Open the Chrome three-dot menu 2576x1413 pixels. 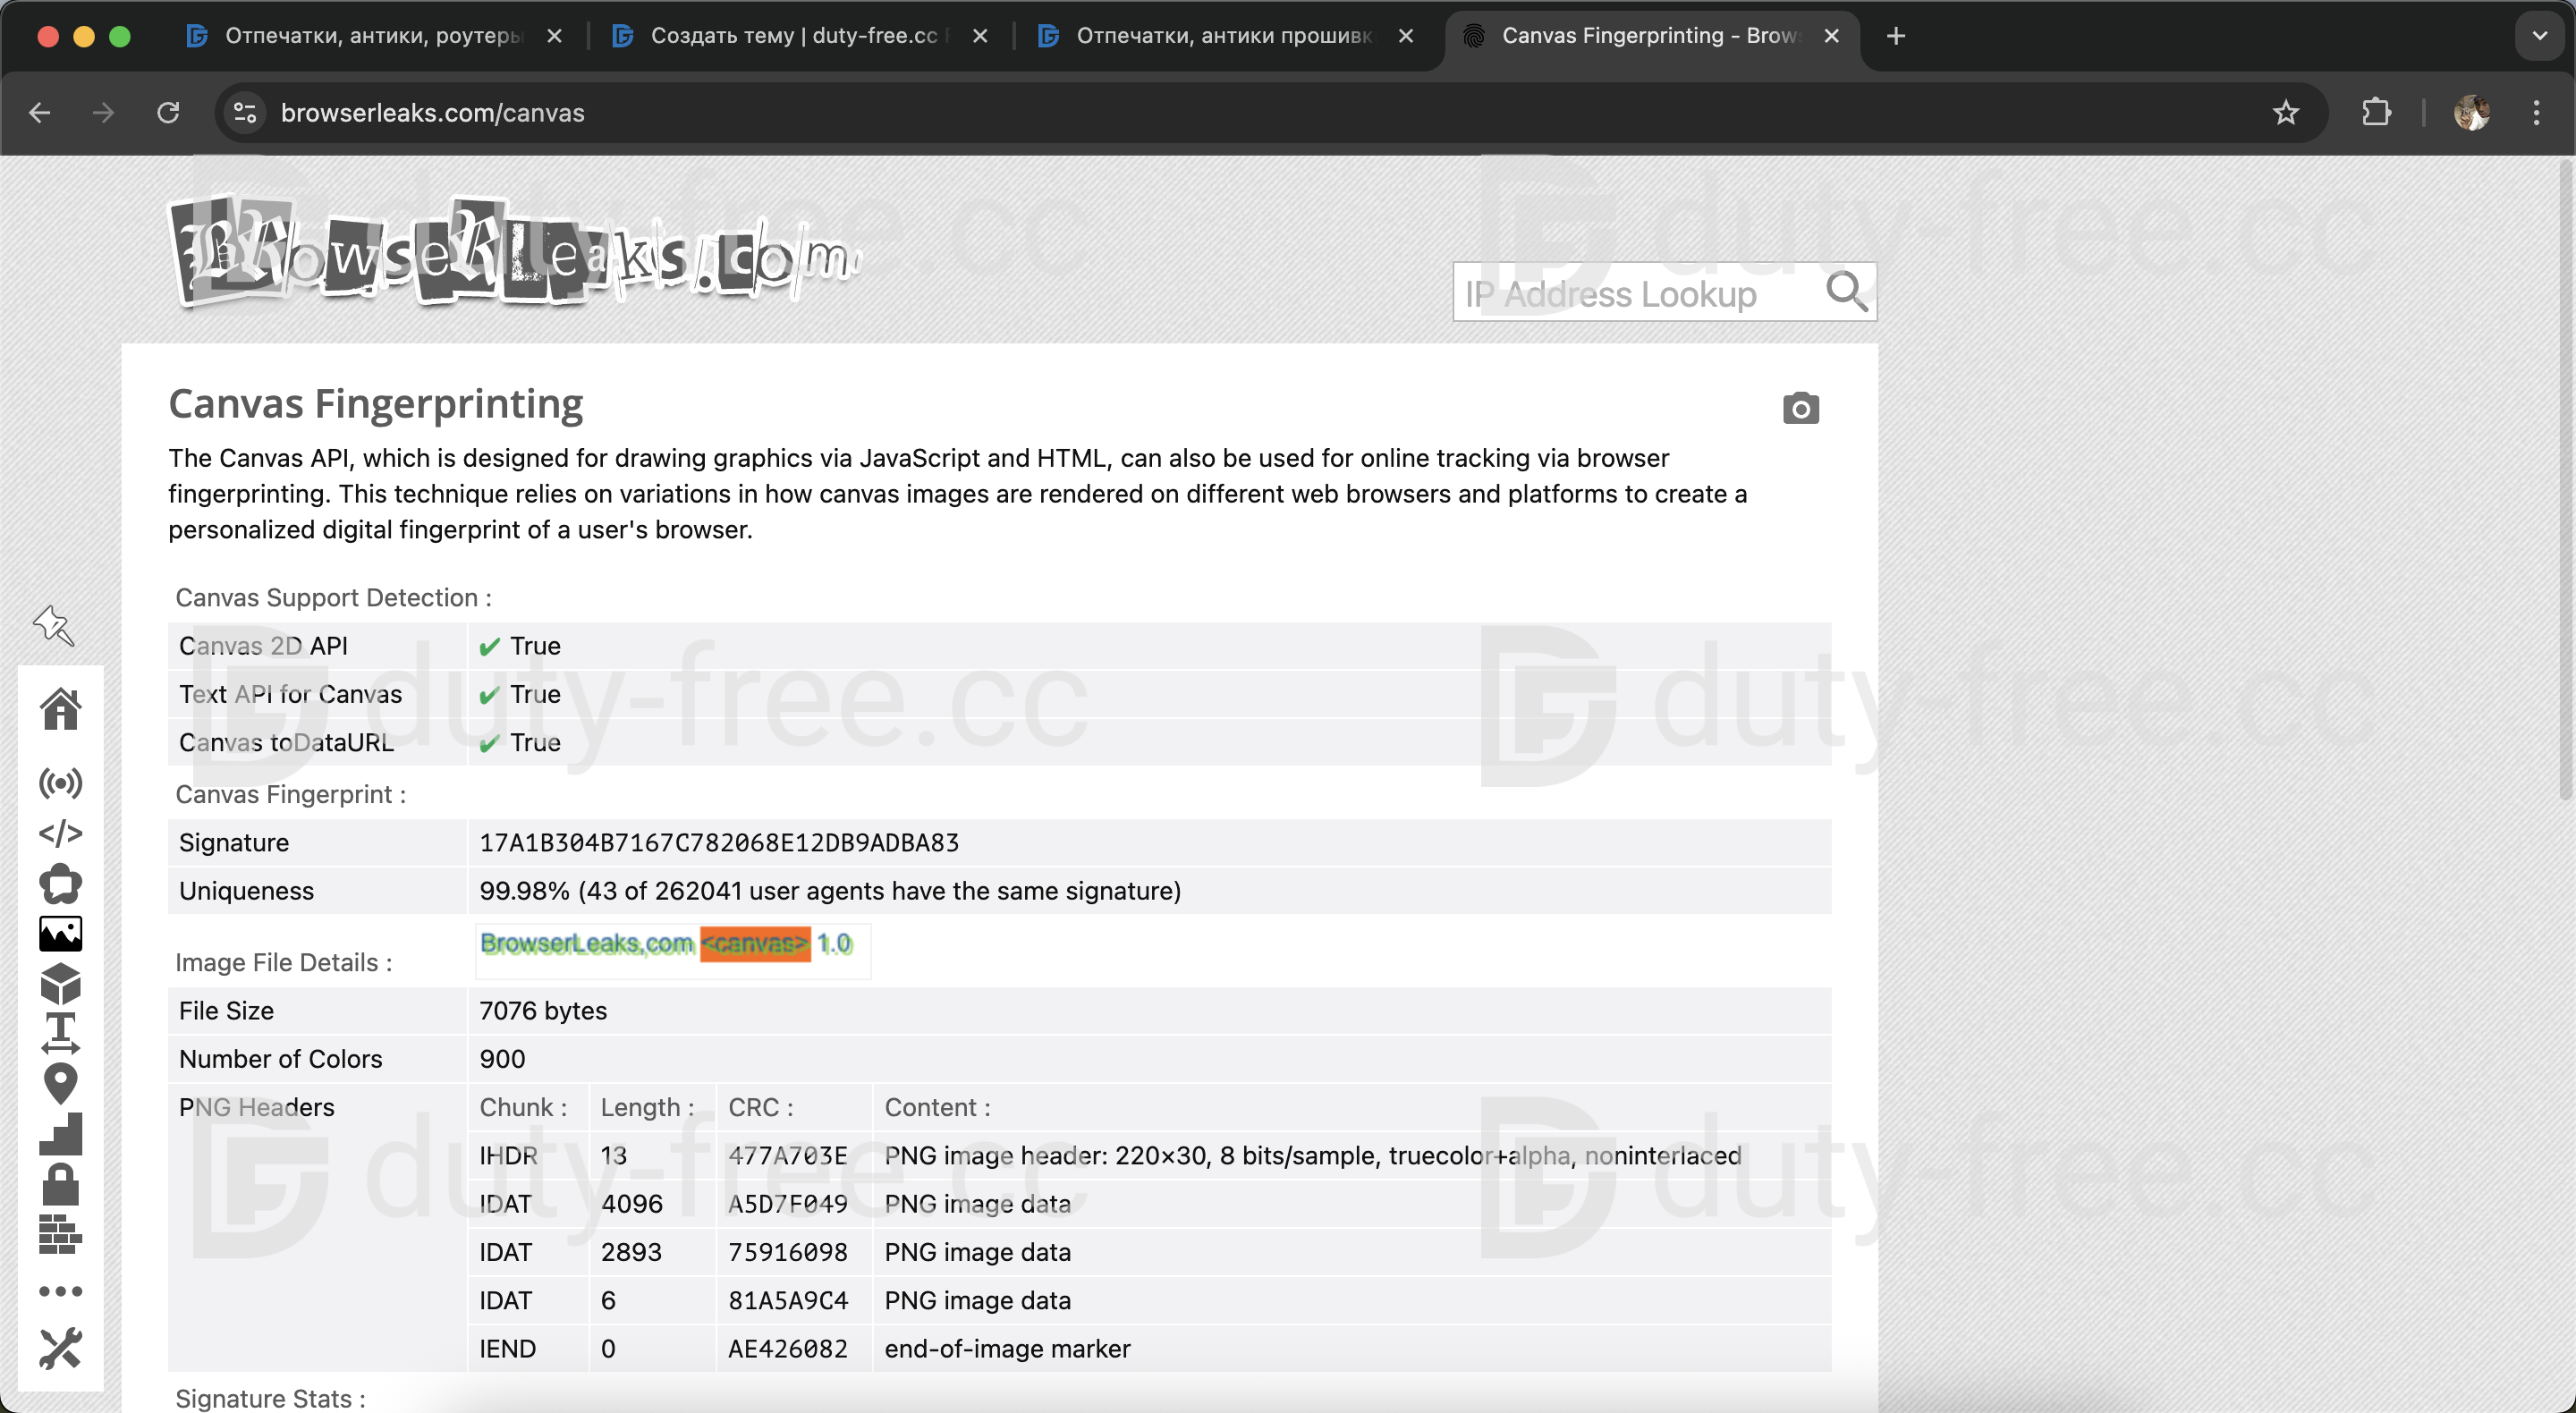pos(2536,113)
